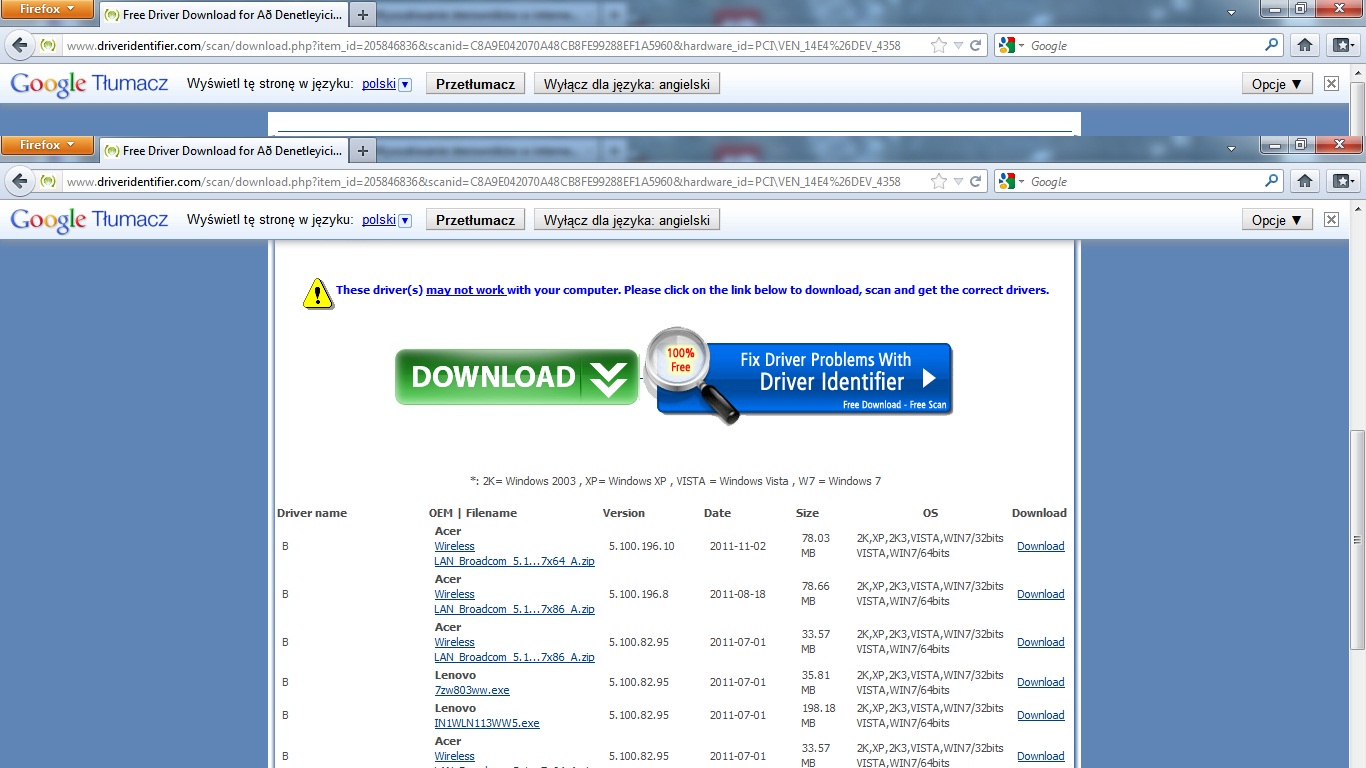Go back using the lower window's back arrow
This screenshot has height=768, width=1366.
tap(19, 181)
